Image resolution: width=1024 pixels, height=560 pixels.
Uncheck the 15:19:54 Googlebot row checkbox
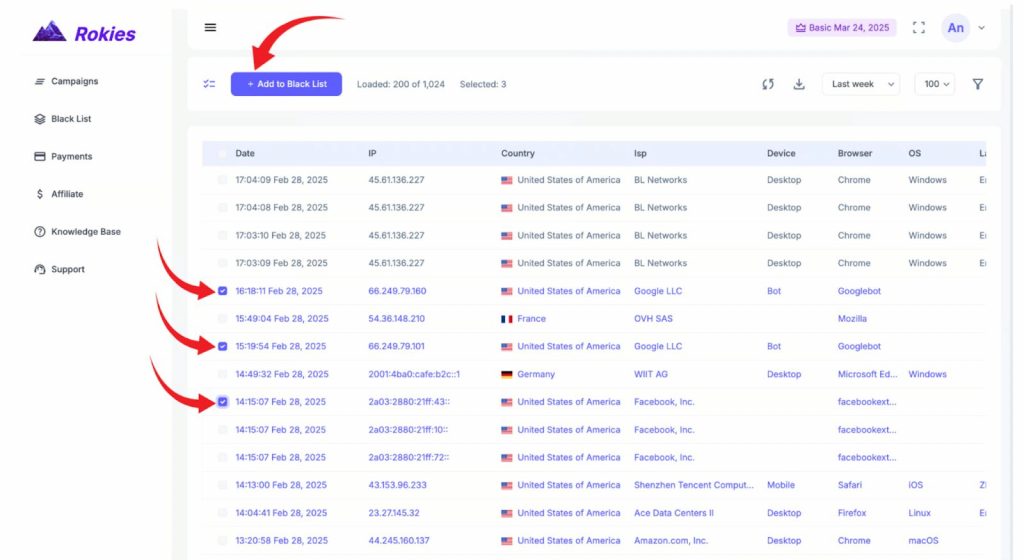pyautogui.click(x=223, y=347)
